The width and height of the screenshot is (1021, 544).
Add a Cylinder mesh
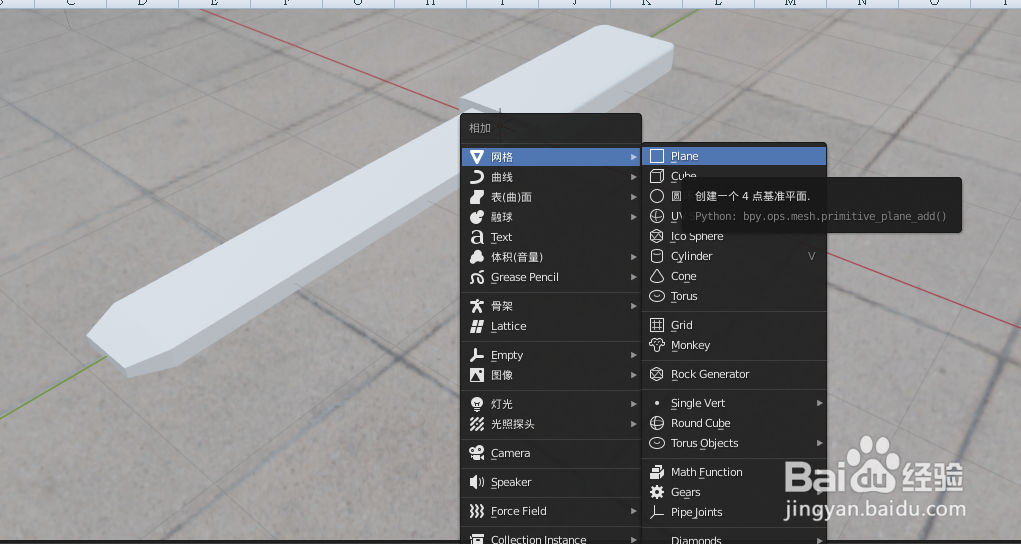coord(734,256)
